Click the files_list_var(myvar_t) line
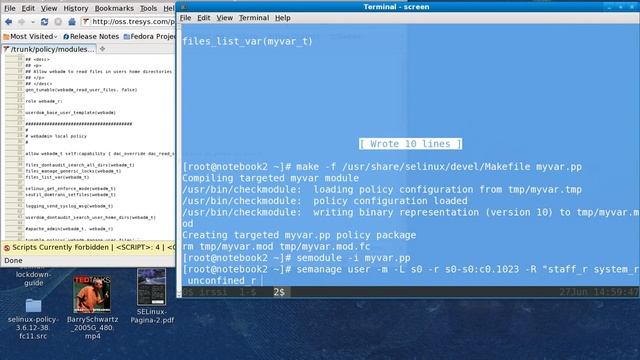The image size is (640, 360). coord(247,41)
